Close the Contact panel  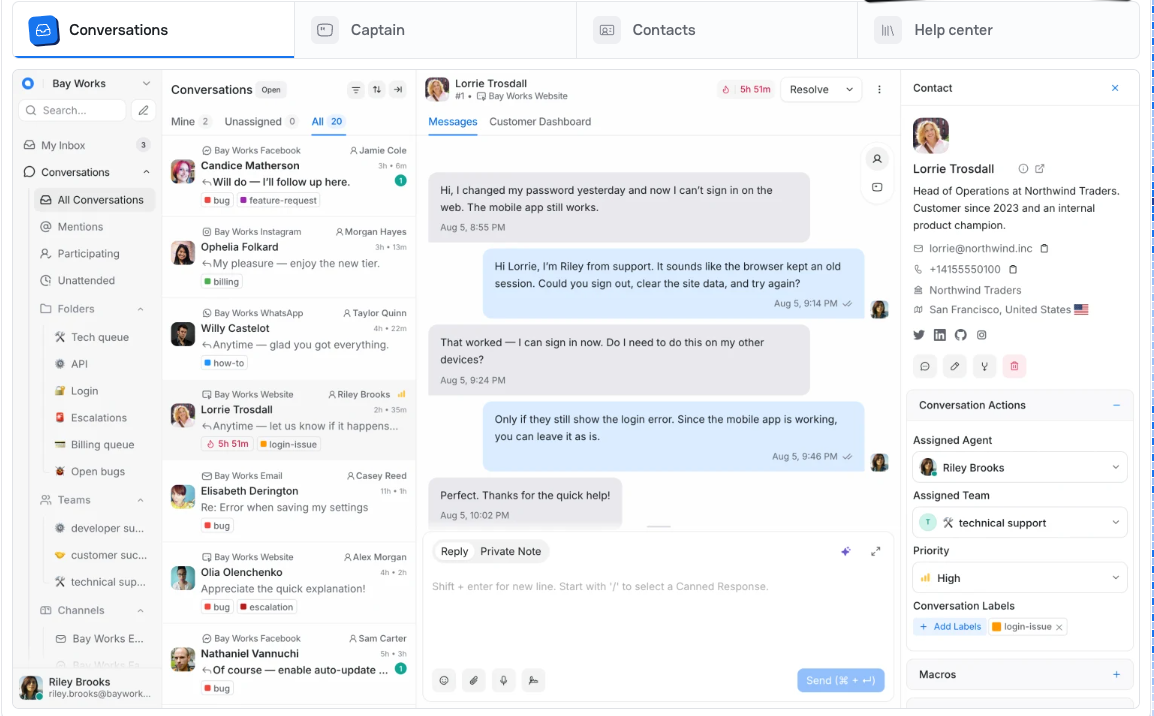click(1115, 88)
